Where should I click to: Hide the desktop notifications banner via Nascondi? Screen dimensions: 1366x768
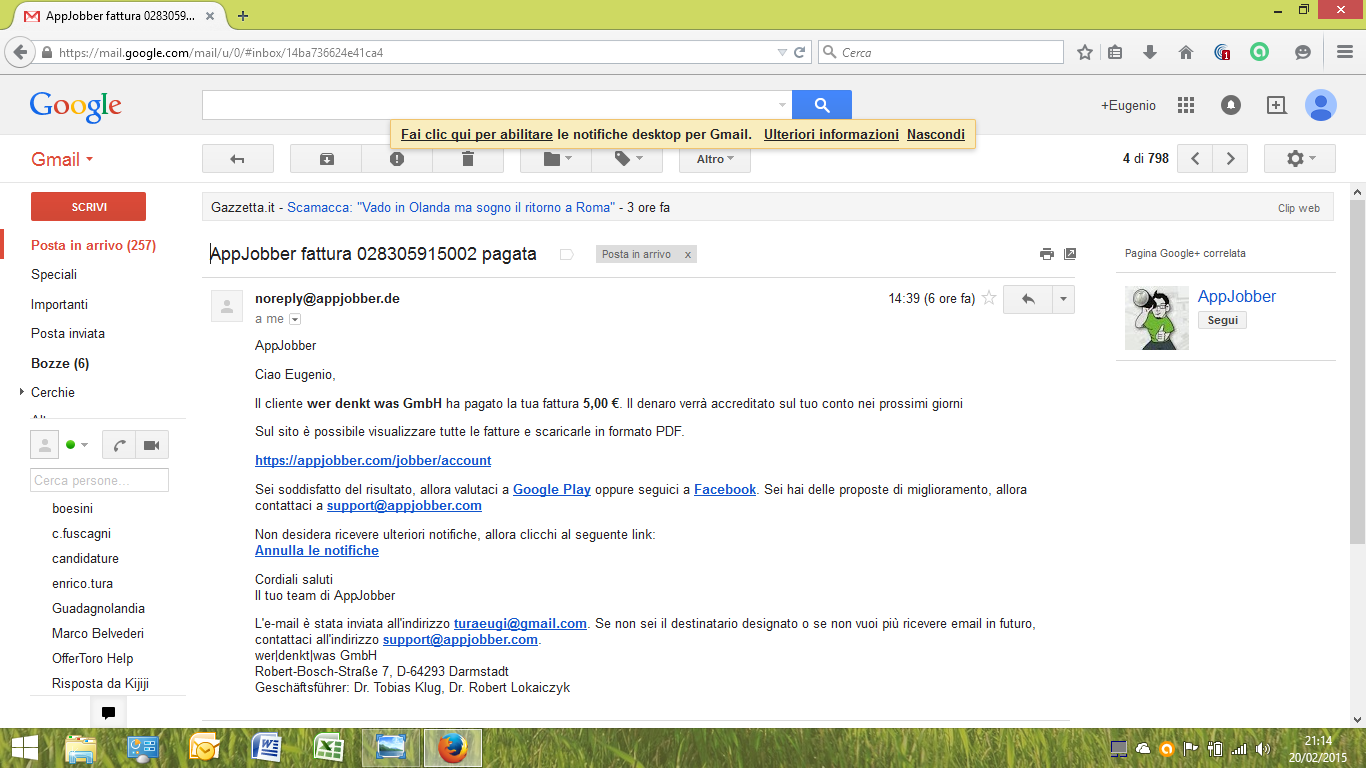click(x=936, y=134)
